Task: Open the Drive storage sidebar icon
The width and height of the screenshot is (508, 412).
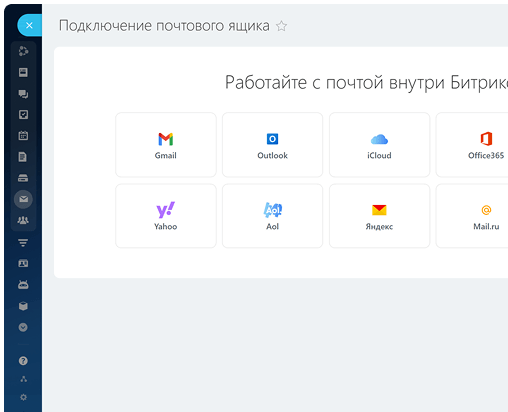Action: [23, 178]
